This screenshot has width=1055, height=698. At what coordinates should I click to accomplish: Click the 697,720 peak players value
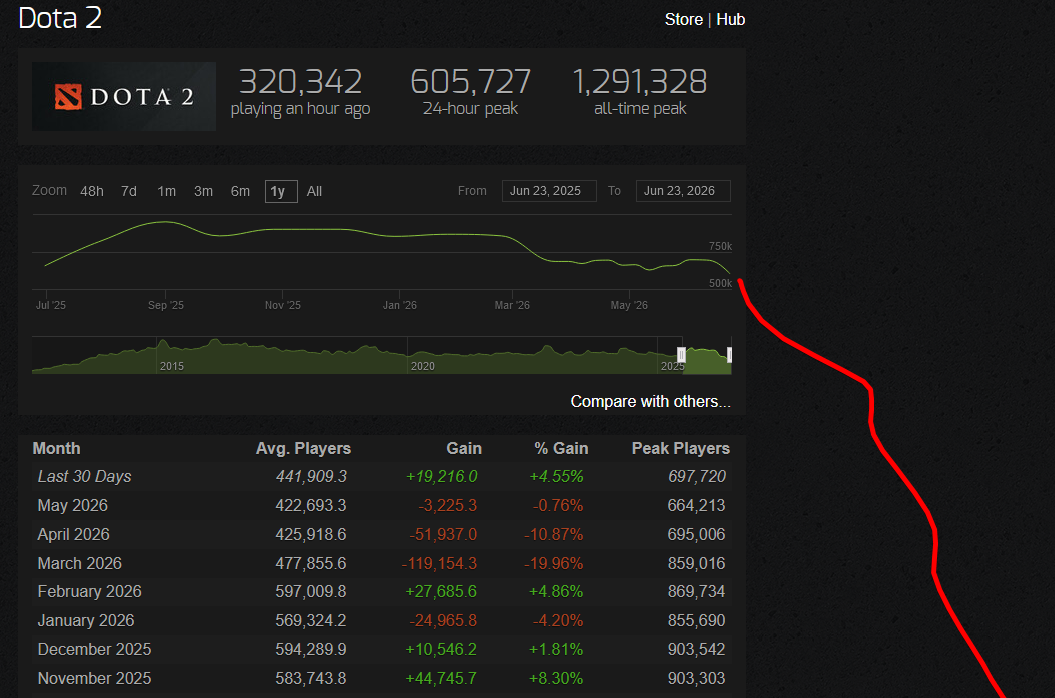tap(696, 477)
